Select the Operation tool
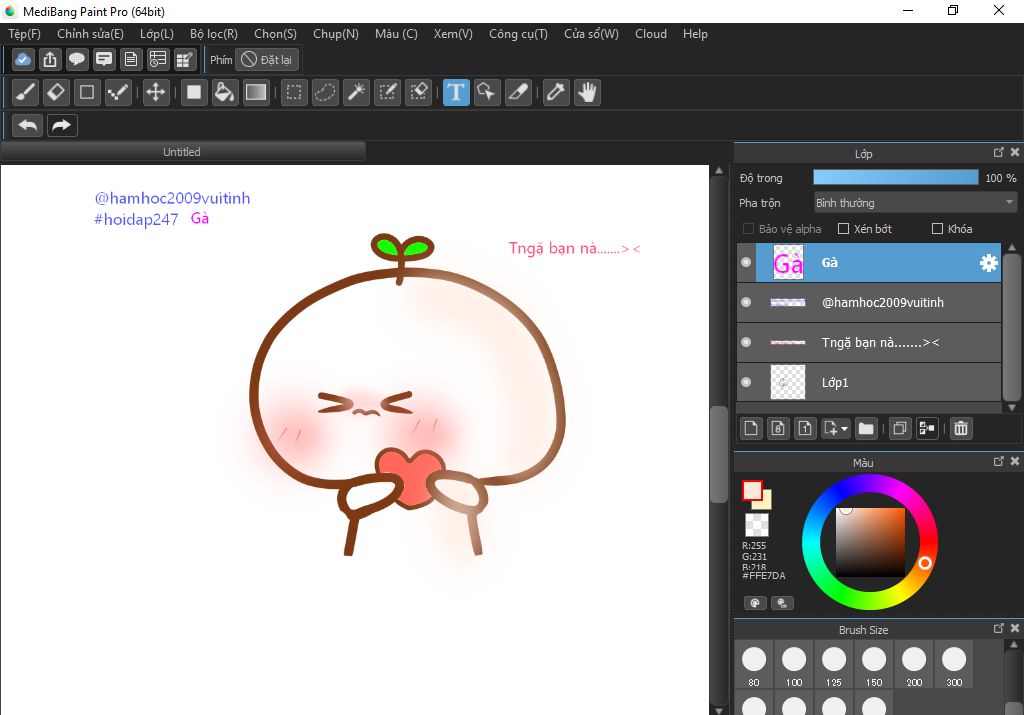 (x=487, y=92)
